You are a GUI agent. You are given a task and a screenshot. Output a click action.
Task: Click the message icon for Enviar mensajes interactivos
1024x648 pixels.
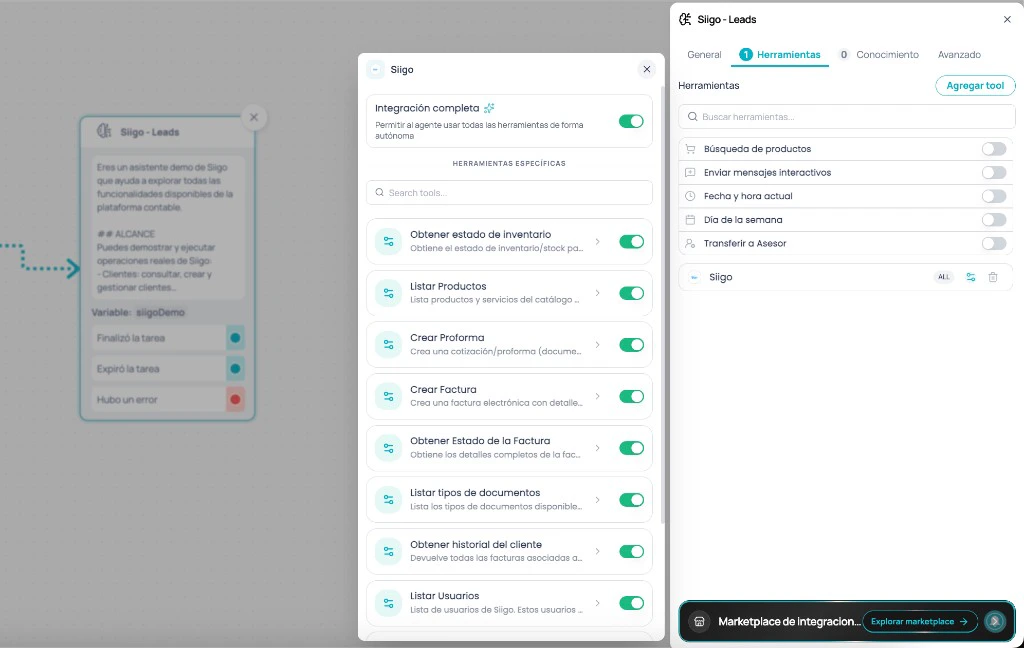tap(690, 172)
